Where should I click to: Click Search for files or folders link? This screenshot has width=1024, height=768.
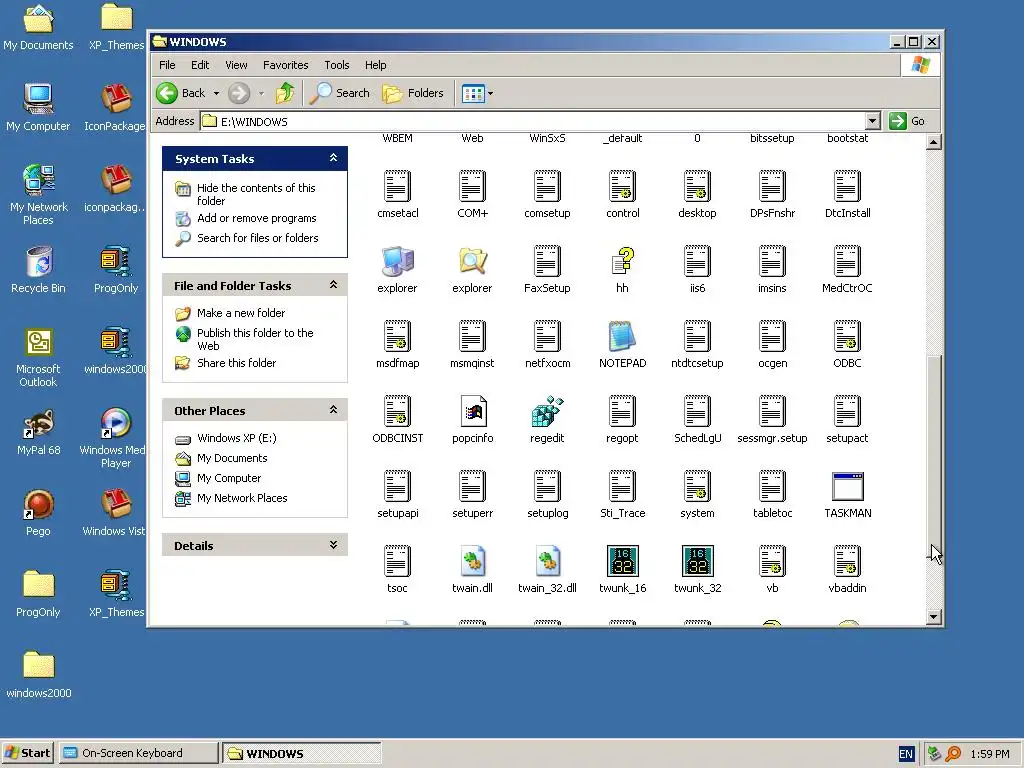pyautogui.click(x=258, y=238)
